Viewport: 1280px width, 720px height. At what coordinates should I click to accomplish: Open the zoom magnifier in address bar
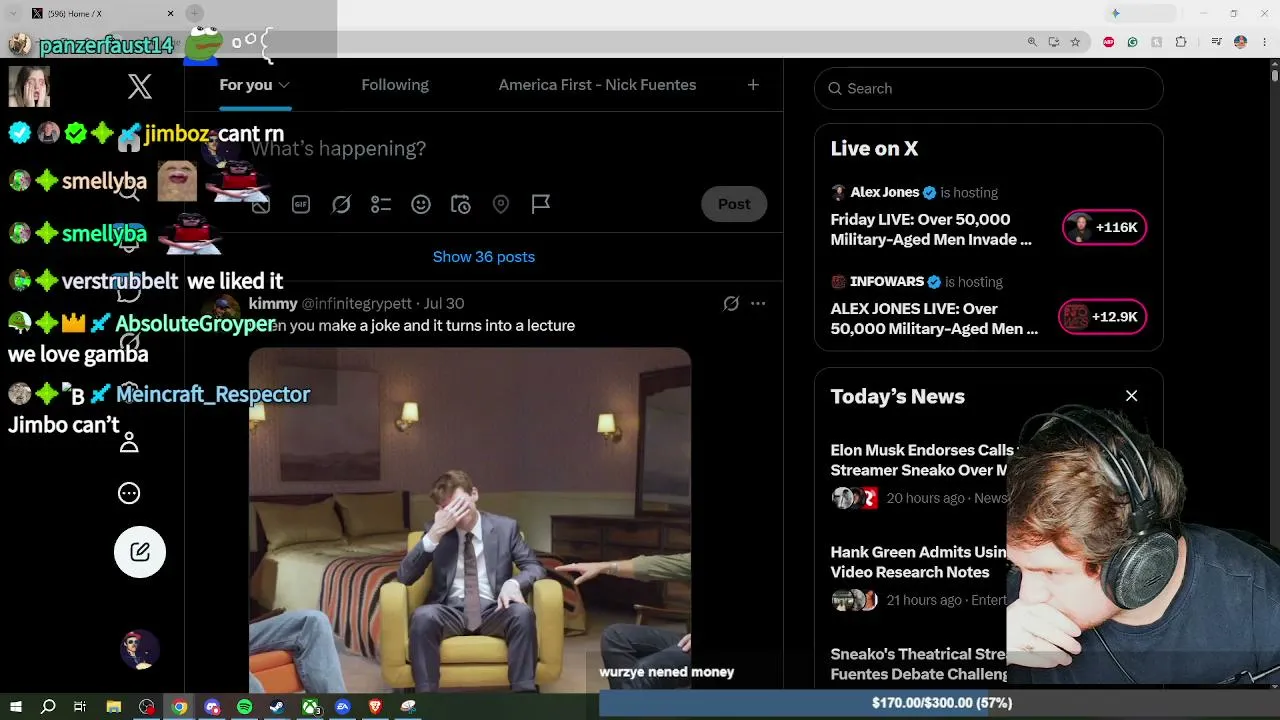1032,42
